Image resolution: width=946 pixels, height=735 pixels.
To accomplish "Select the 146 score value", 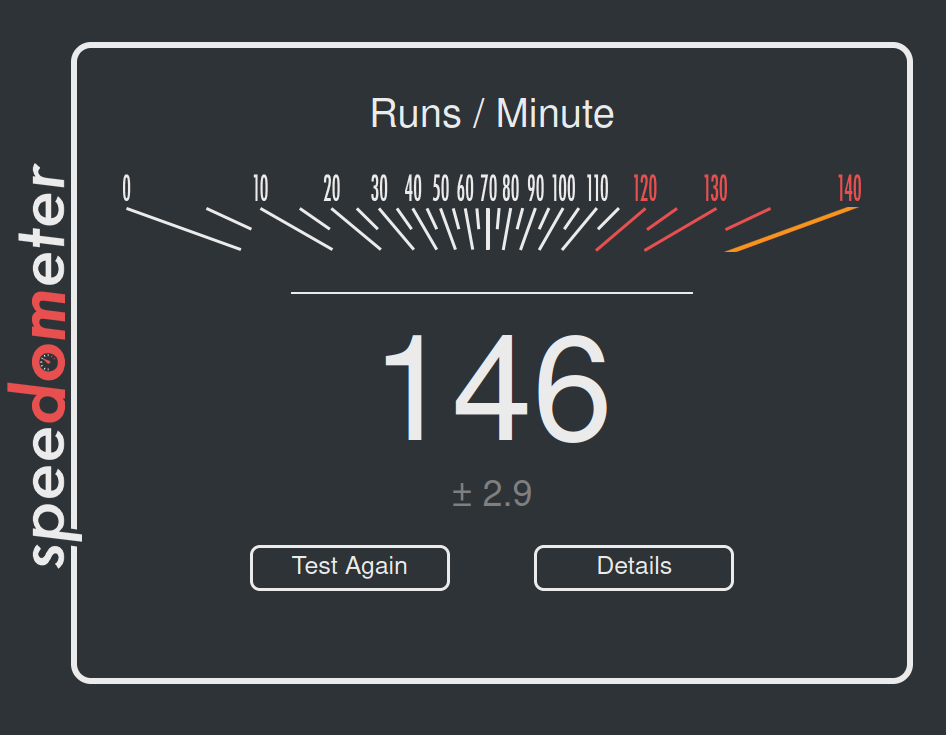I will [x=495, y=388].
